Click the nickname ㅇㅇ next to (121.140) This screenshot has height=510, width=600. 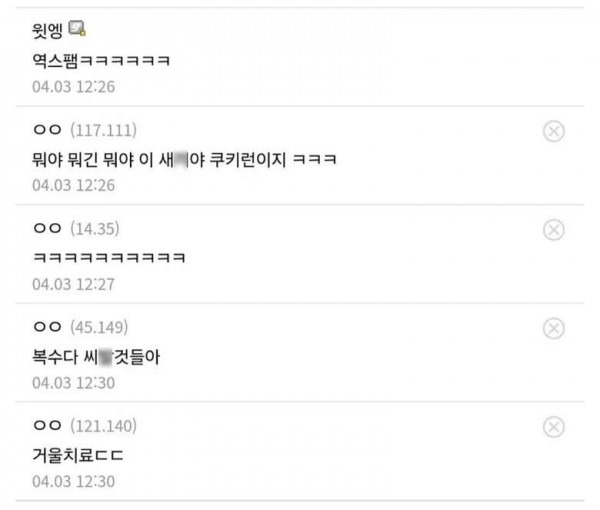click(x=47, y=425)
